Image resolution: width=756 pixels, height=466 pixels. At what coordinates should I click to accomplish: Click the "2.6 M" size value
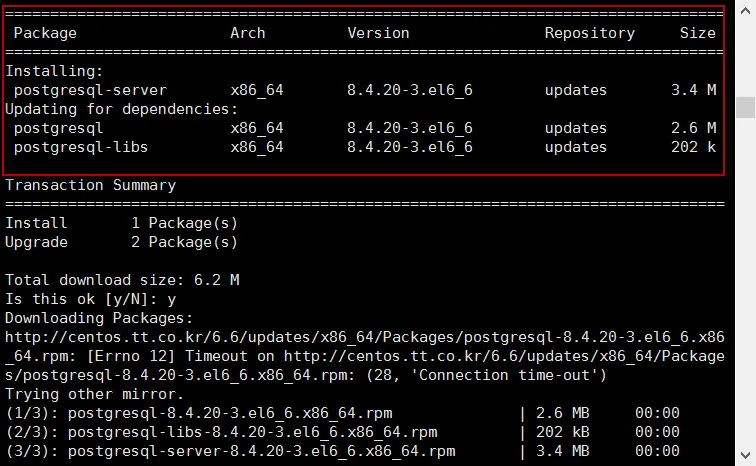(694, 128)
